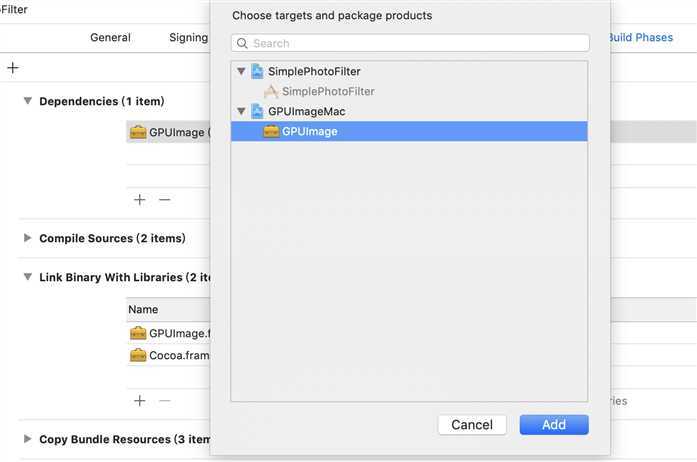
Task: Collapse the GPUImageMac project tree
Action: (x=241, y=111)
